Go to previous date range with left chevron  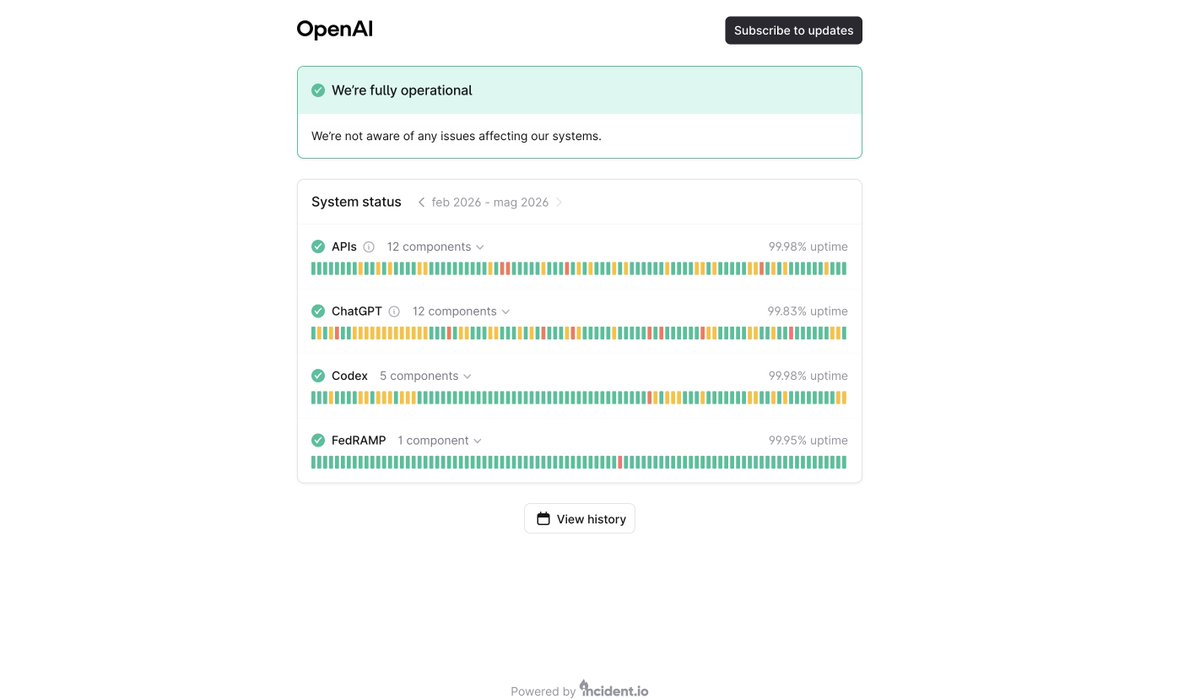[x=421, y=202]
